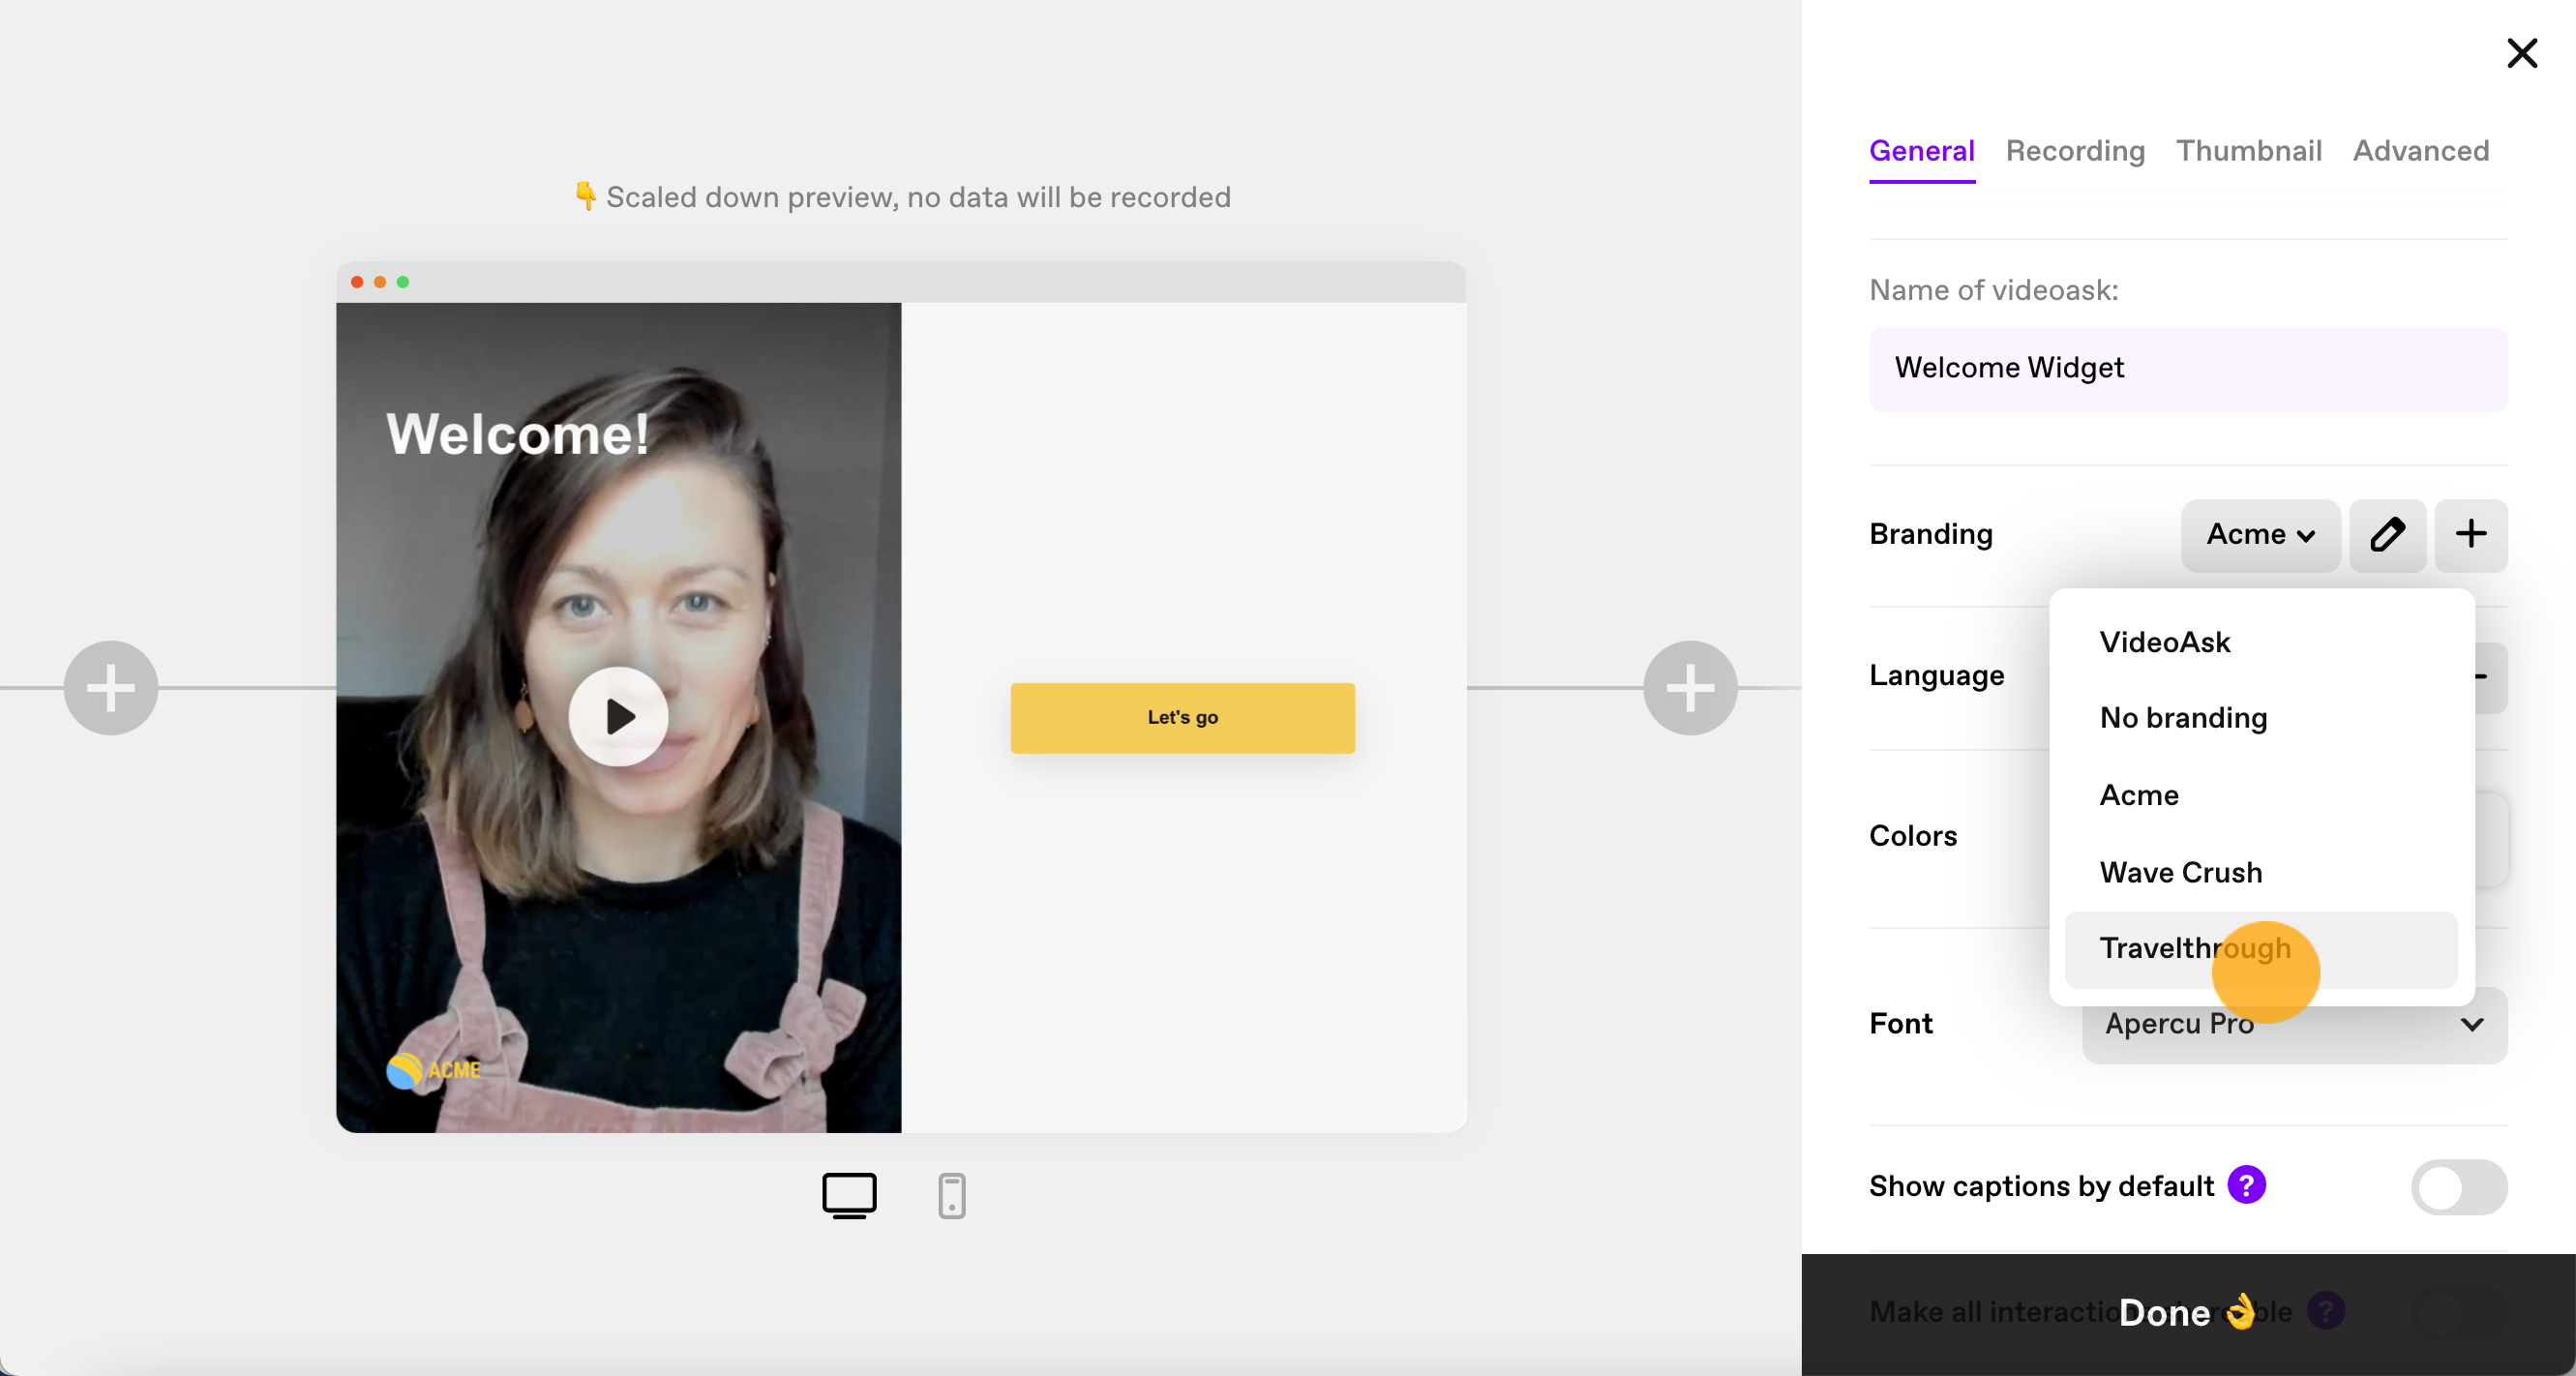
Task: Switch to the Thumbnail tab
Action: (2248, 151)
